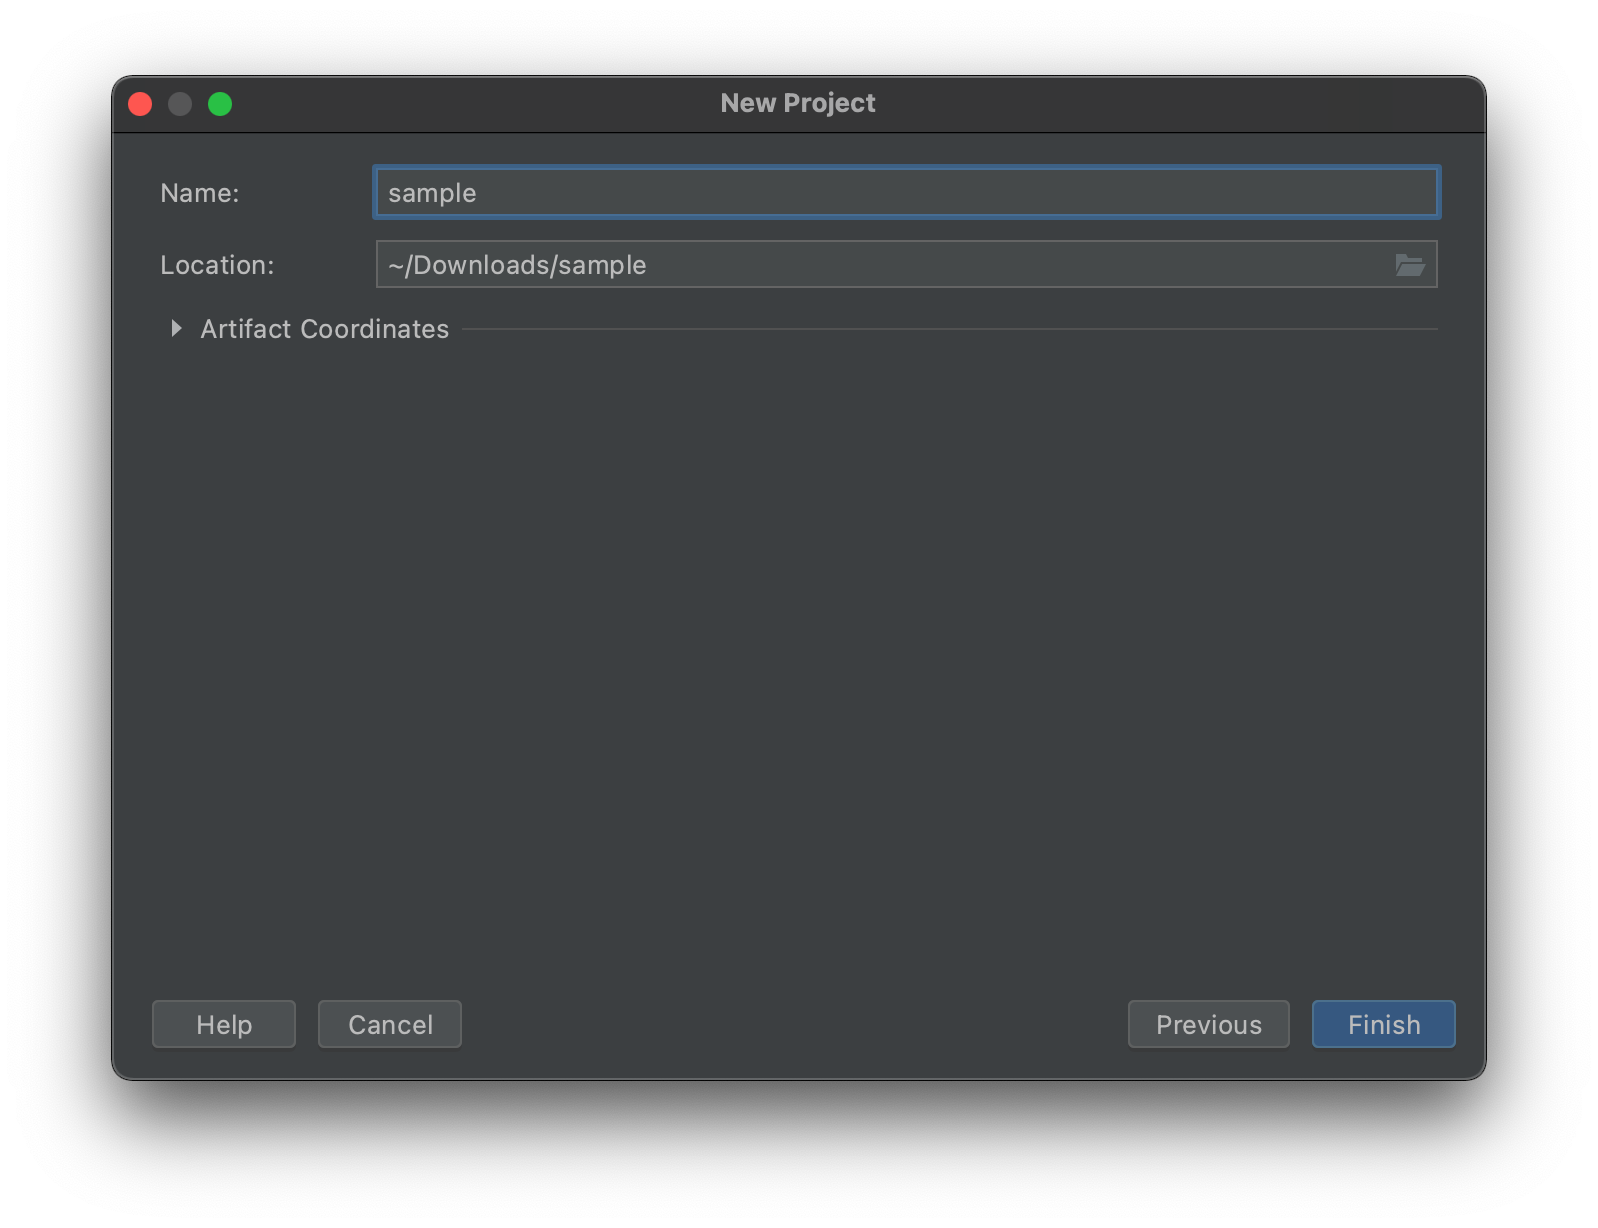Close the dialog with the red button
This screenshot has width=1598, height=1228.
pyautogui.click(x=140, y=104)
